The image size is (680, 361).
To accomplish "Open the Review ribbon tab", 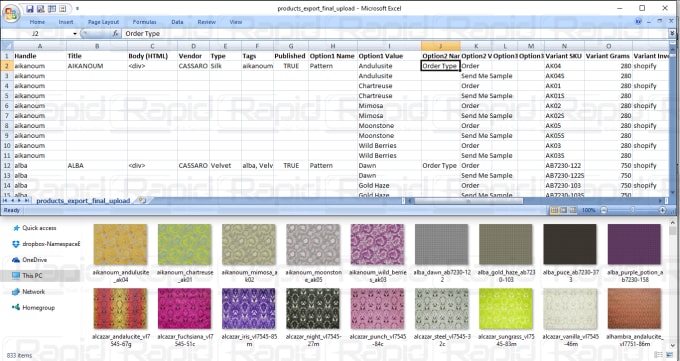I will pyautogui.click(x=206, y=22).
